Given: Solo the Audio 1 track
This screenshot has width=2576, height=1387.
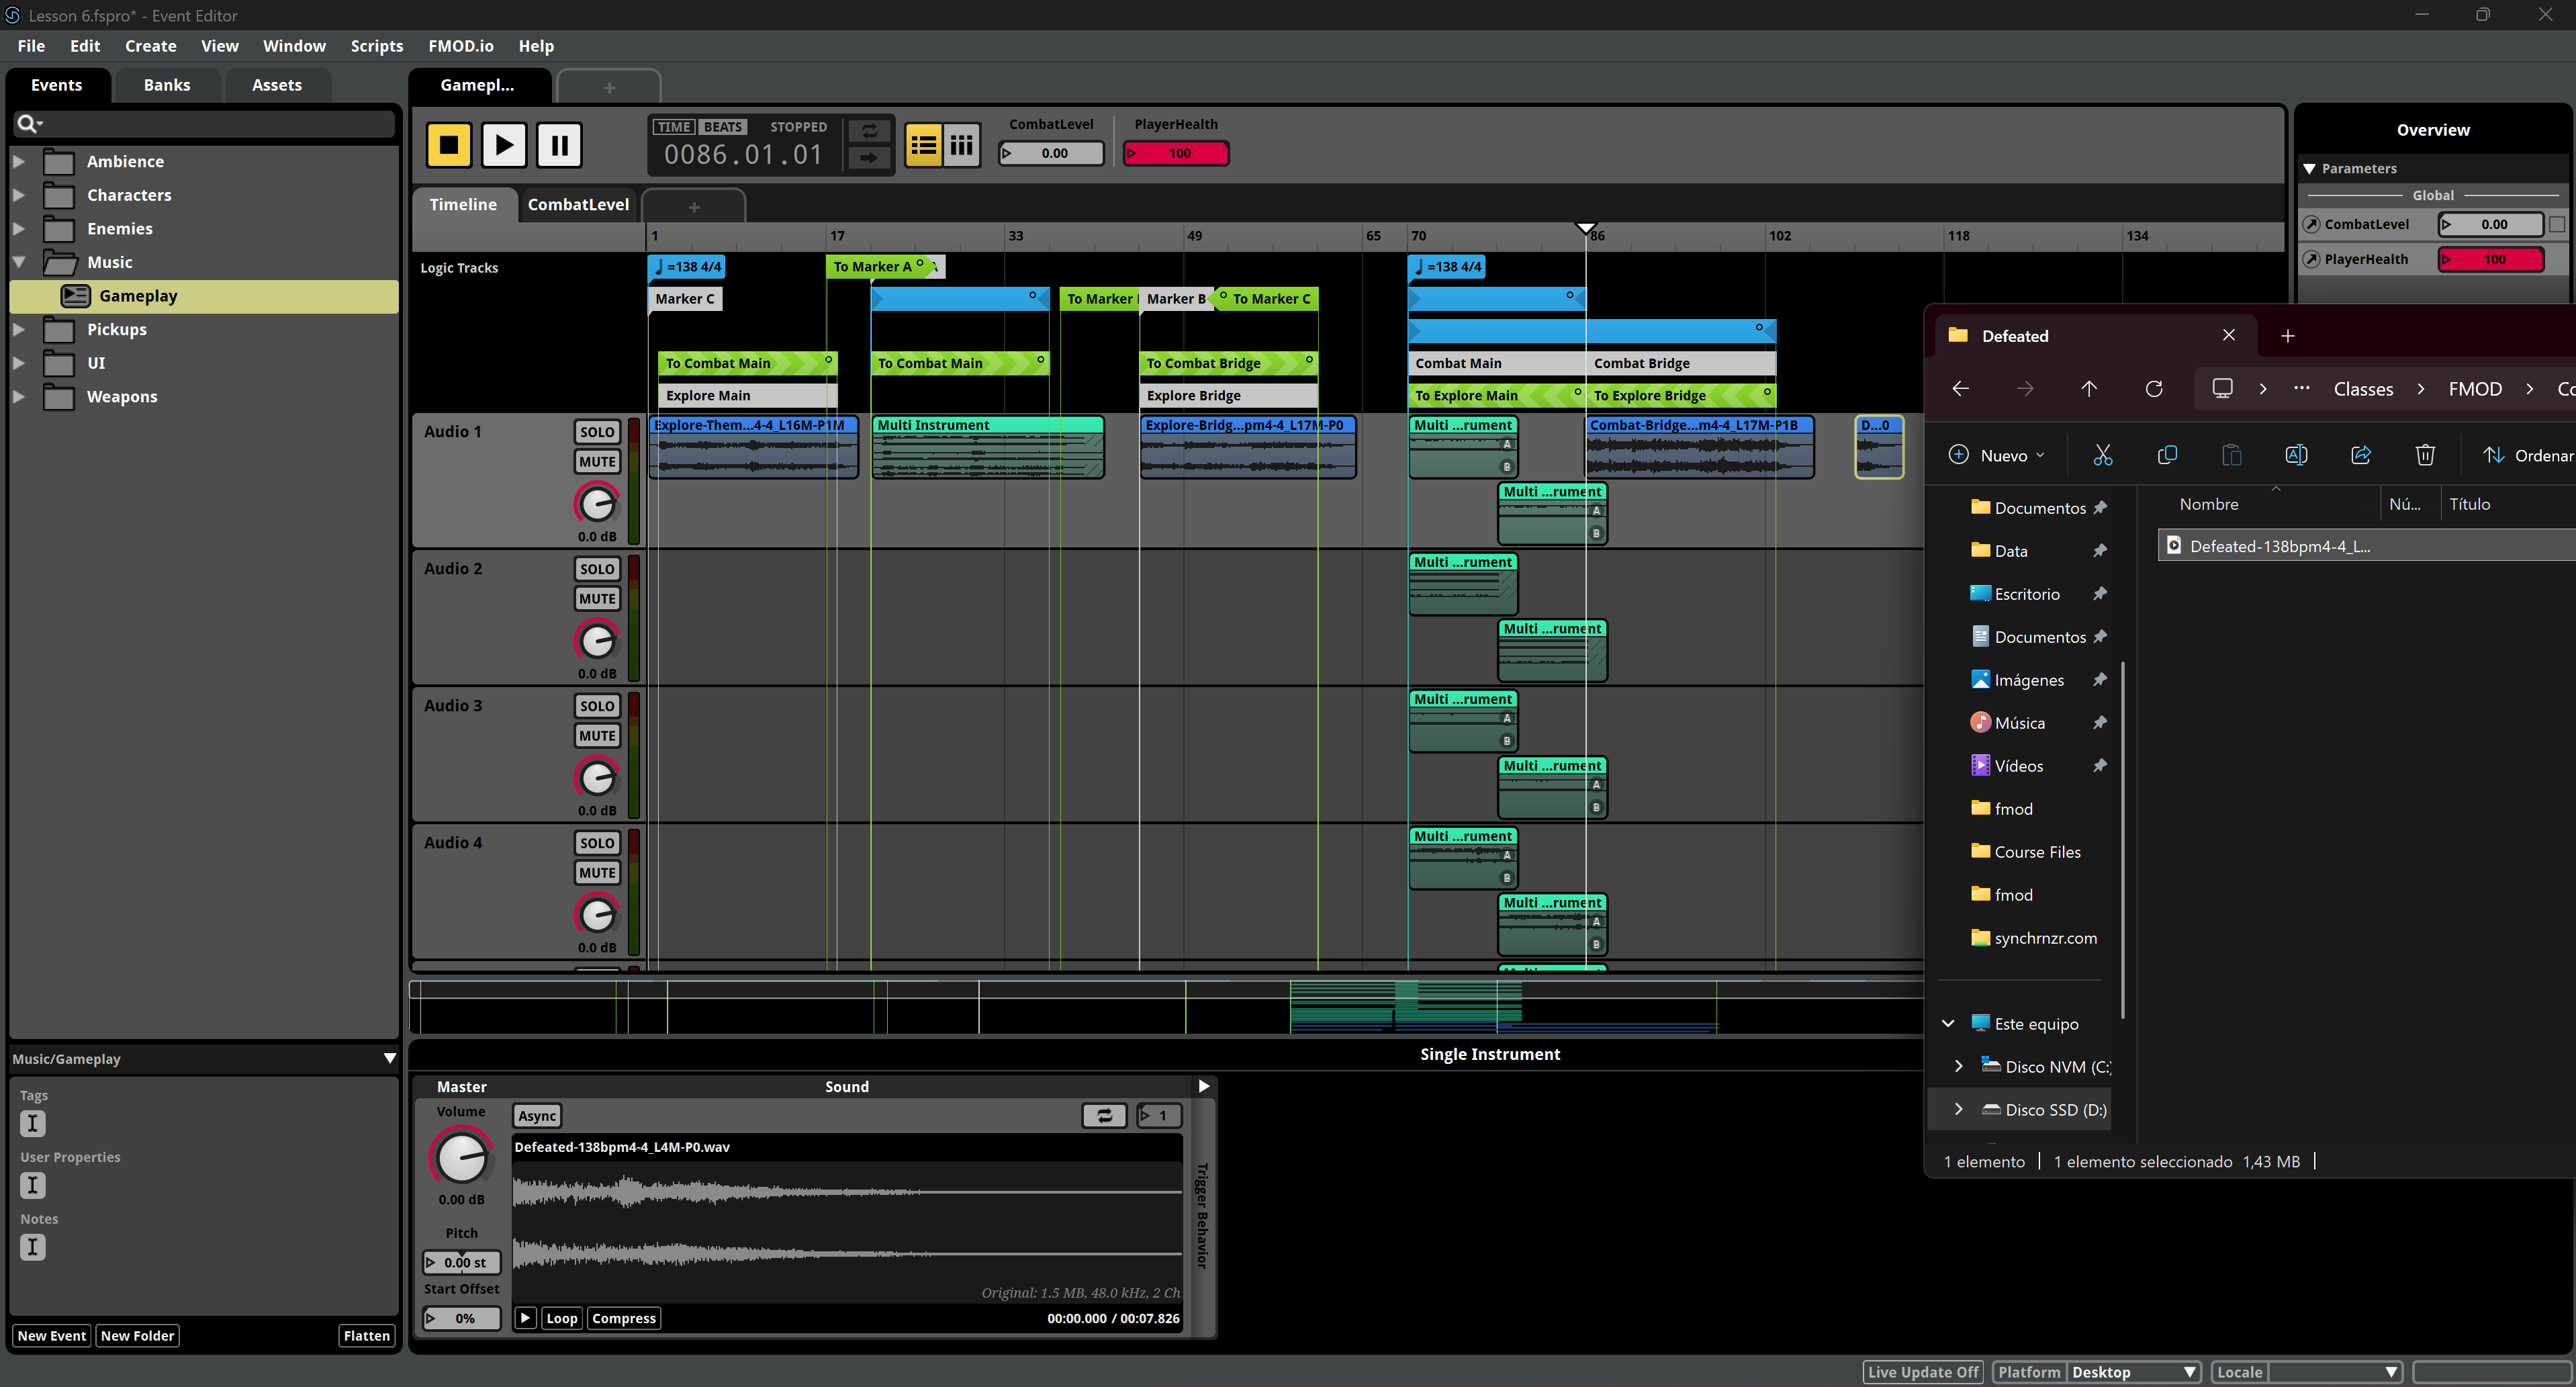Looking at the screenshot, I should tap(597, 432).
